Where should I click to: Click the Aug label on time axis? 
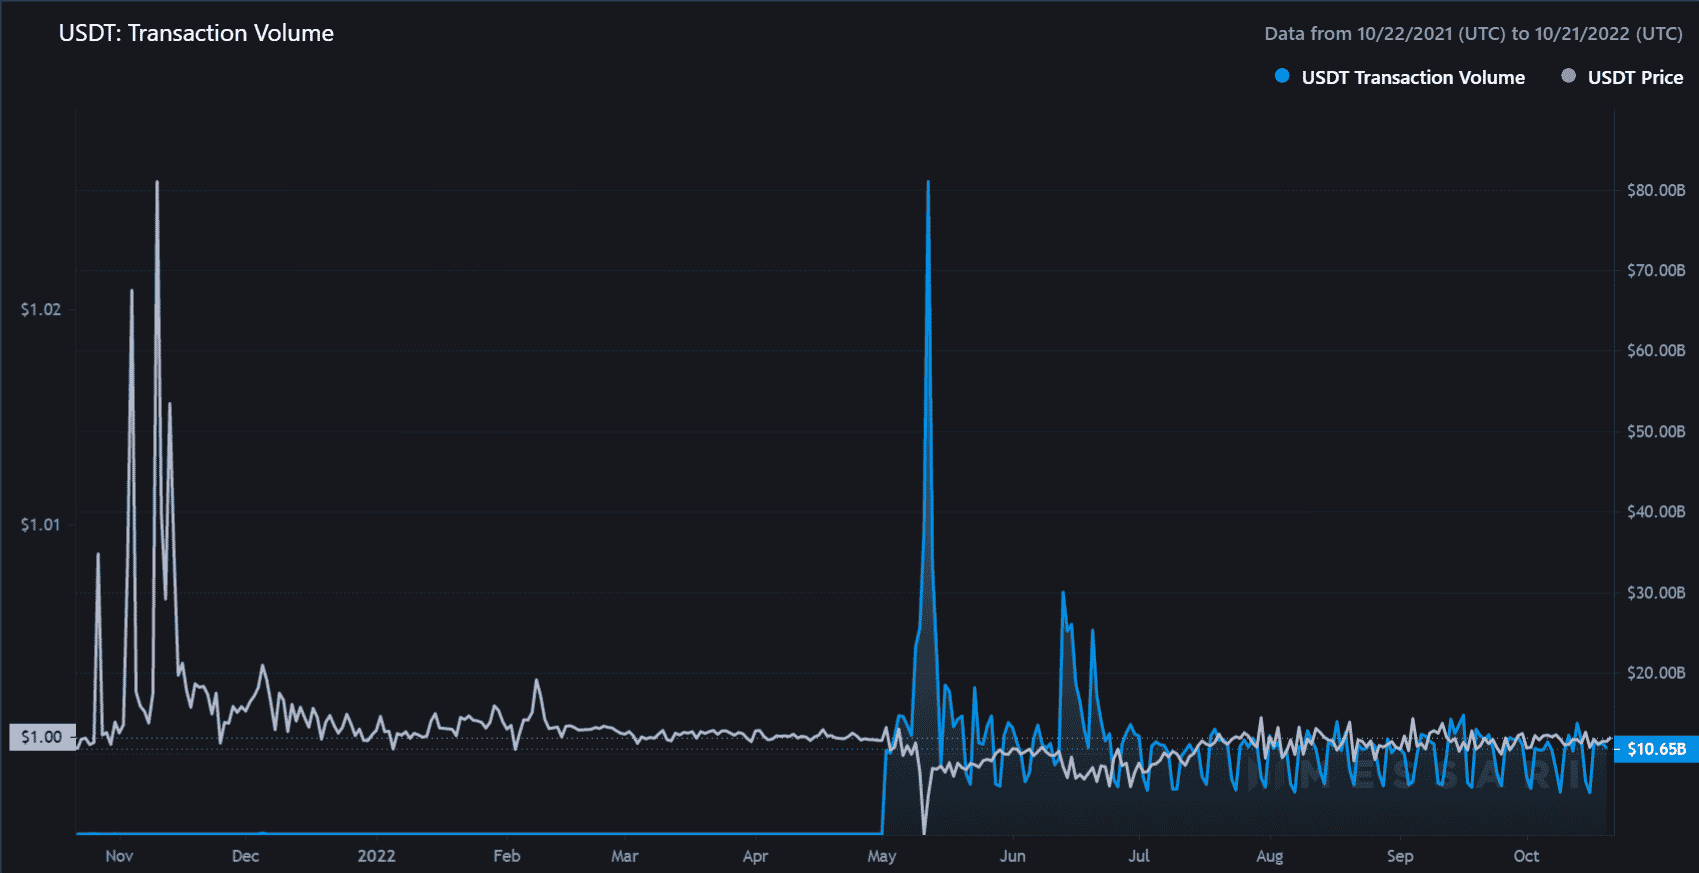click(x=1270, y=856)
